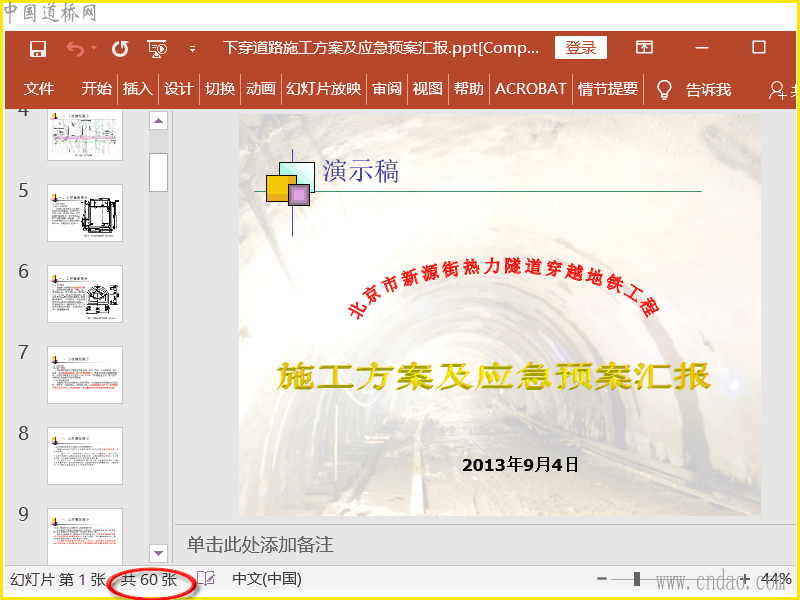Switch to the 开始 ribbon tab
This screenshot has width=800, height=600.
click(96, 89)
